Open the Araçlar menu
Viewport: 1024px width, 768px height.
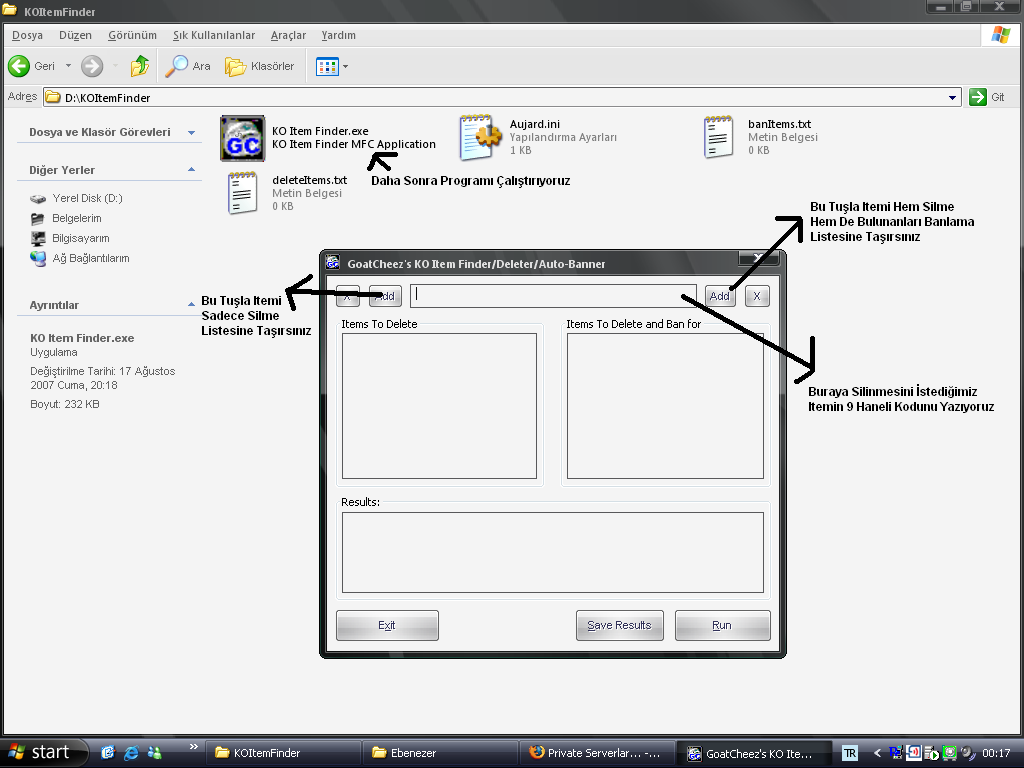pos(288,35)
